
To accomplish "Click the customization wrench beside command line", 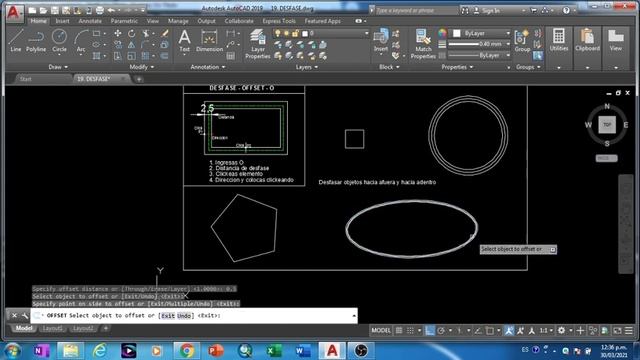I will pyautogui.click(x=24, y=316).
